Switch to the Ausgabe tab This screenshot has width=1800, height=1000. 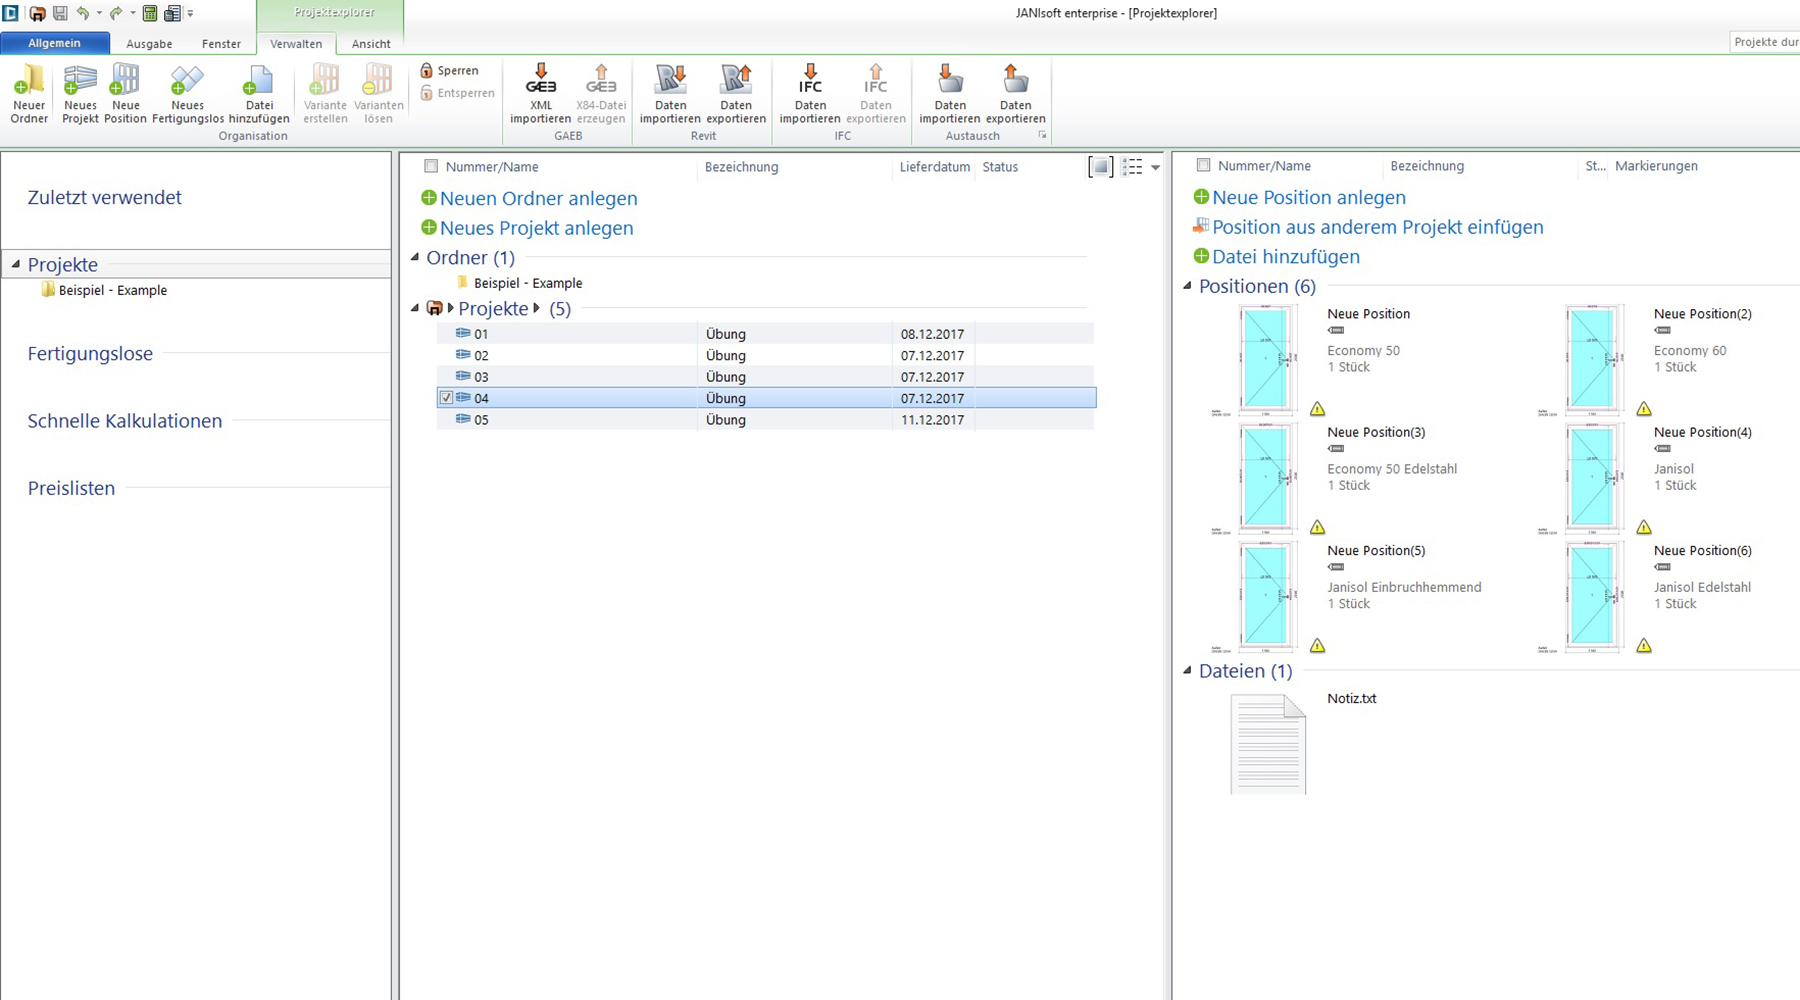tap(149, 44)
